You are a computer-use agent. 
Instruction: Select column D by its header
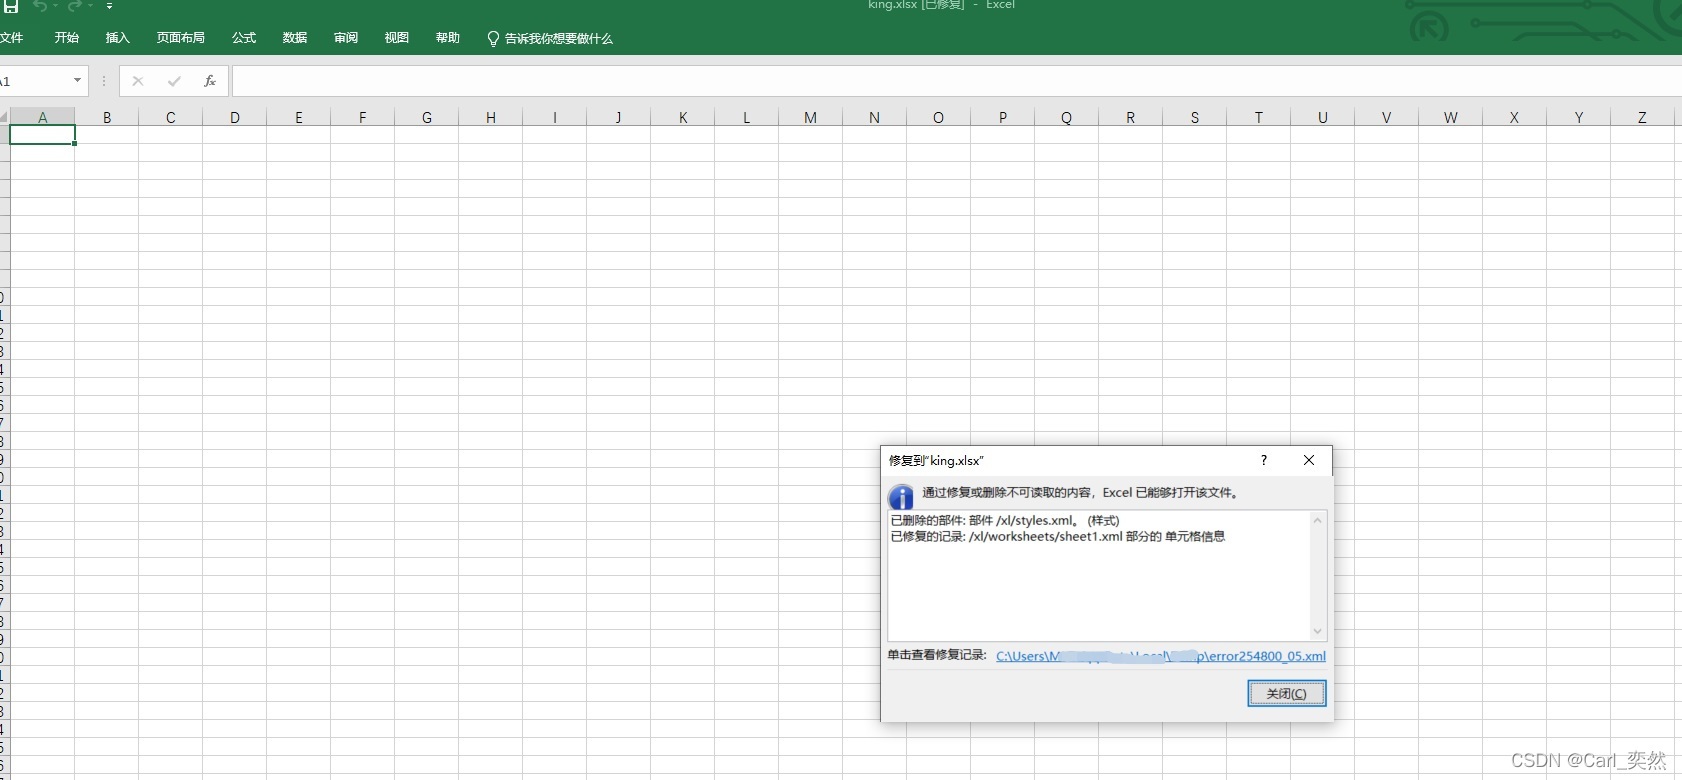tap(235, 117)
